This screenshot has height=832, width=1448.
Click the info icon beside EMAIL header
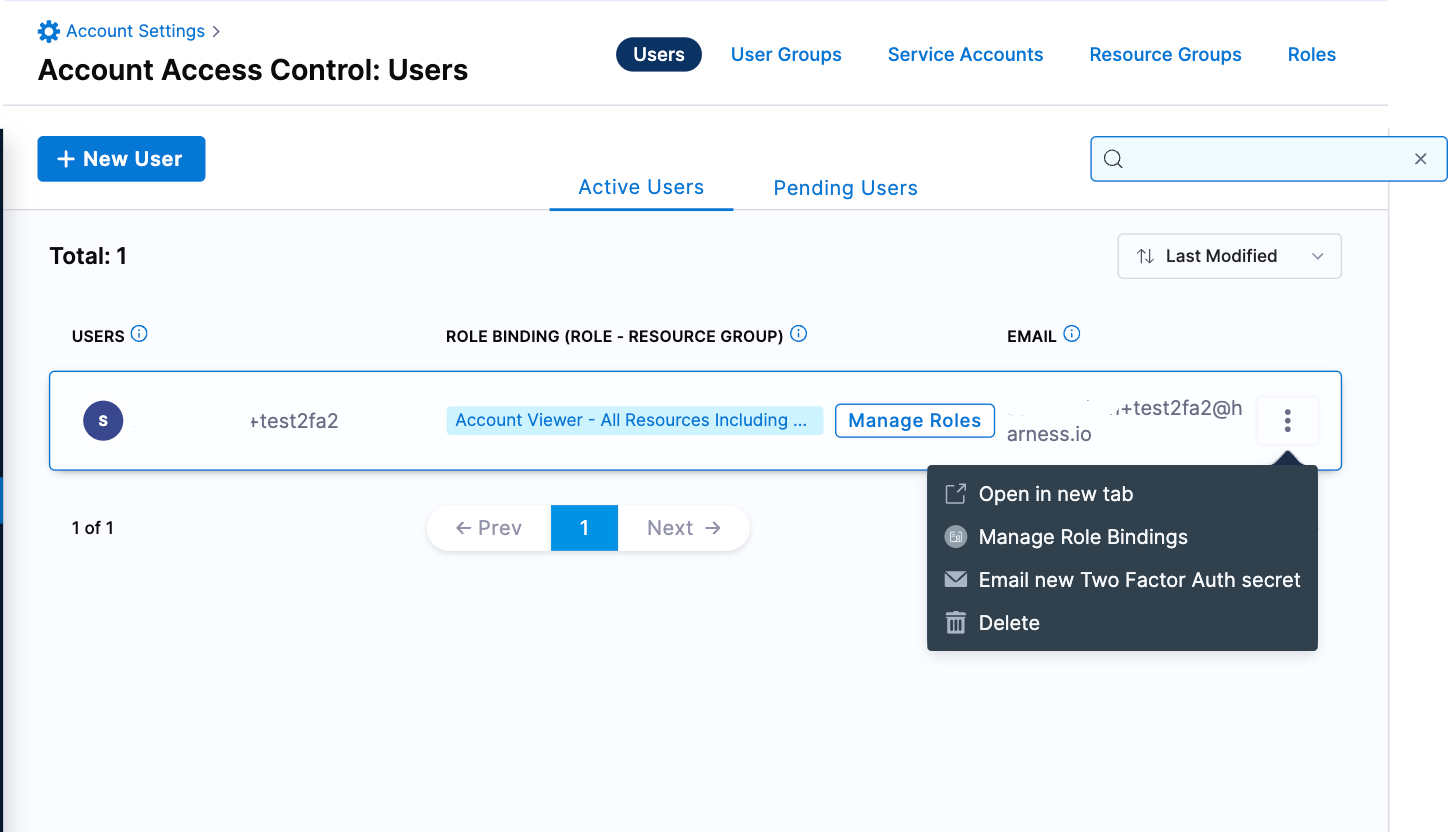pos(1072,334)
